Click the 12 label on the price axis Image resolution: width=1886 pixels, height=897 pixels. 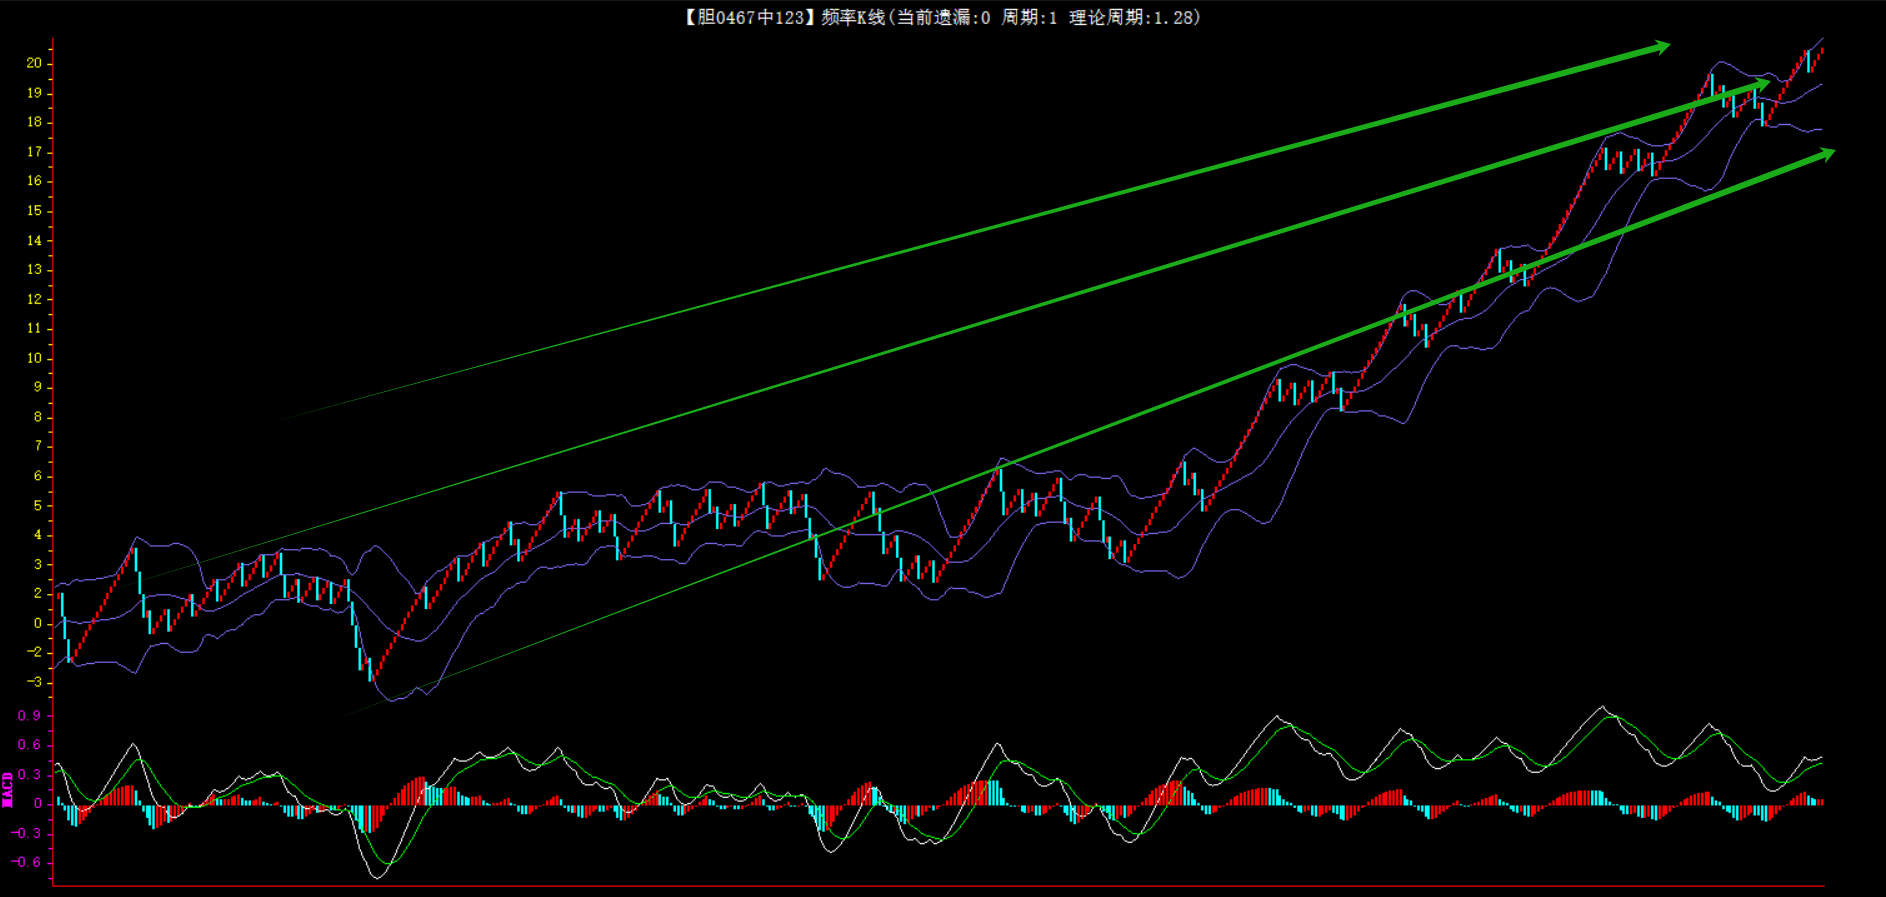34,299
